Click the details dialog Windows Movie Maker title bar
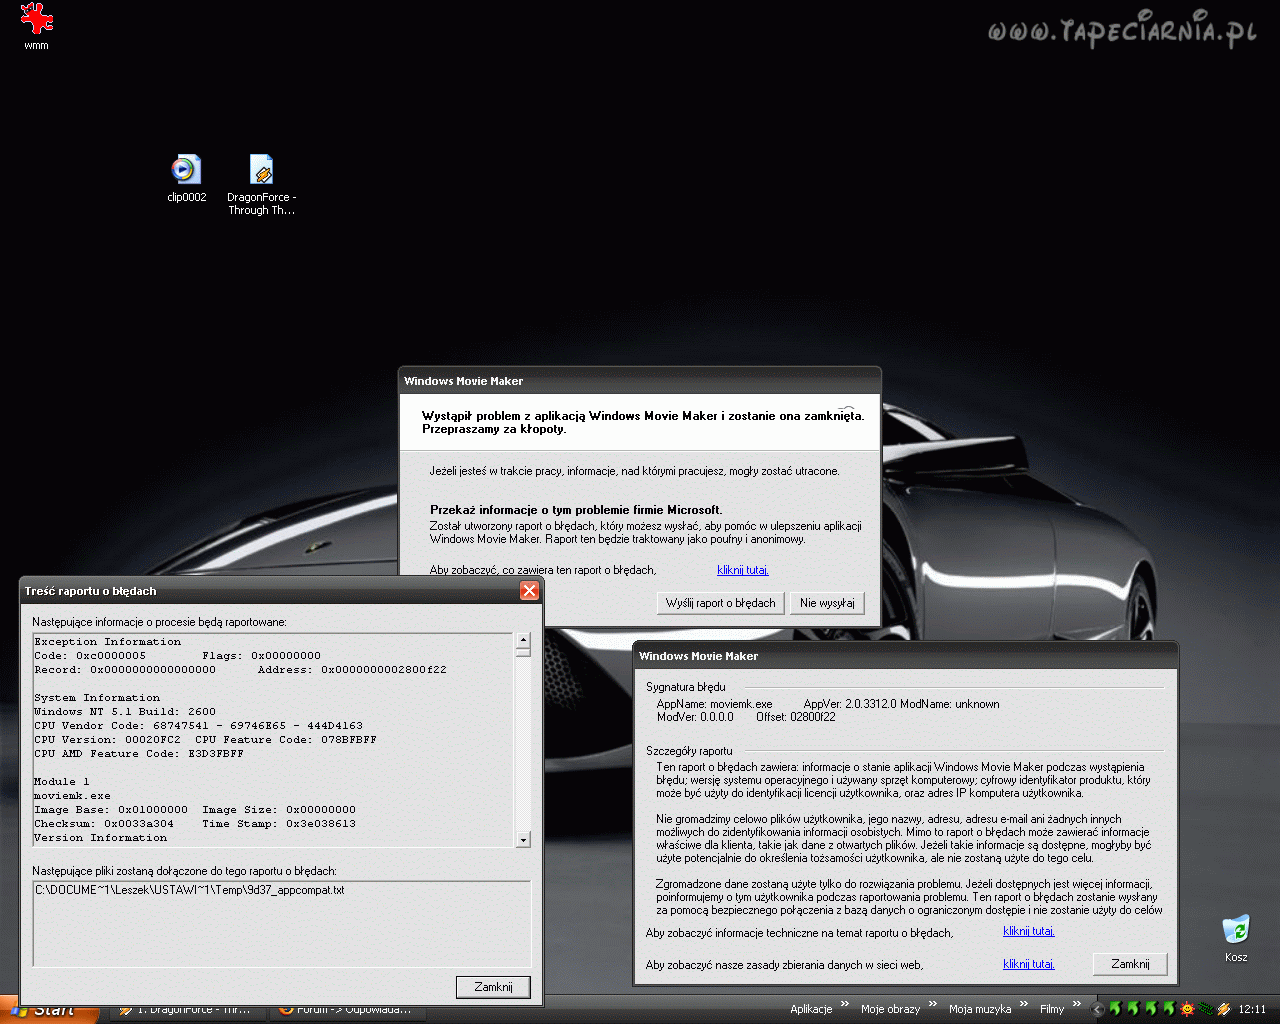The image size is (1280, 1024). [906, 656]
